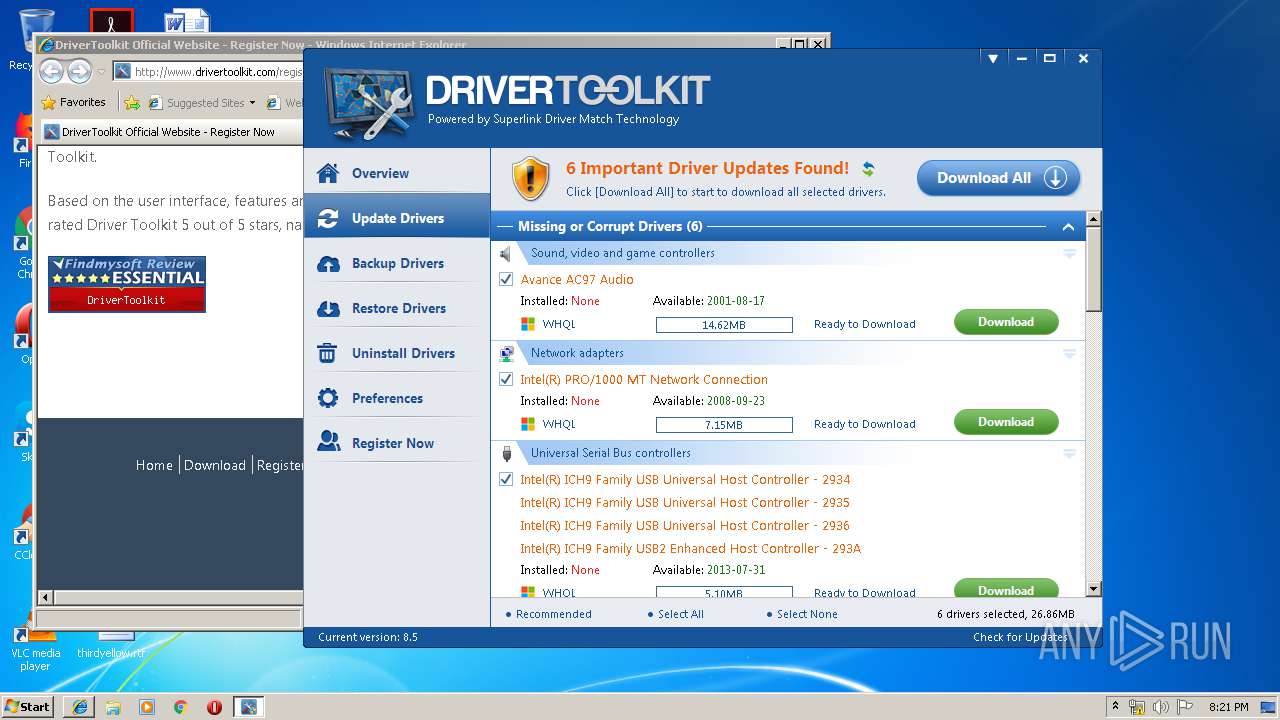Click Download All button
The height and width of the screenshot is (720, 1280).
pos(998,178)
